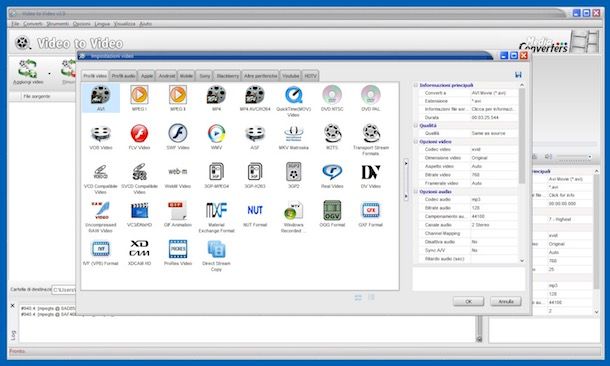This screenshot has width=610, height=366.
Task: Pick the ProRes Video icon
Action: click(x=178, y=249)
